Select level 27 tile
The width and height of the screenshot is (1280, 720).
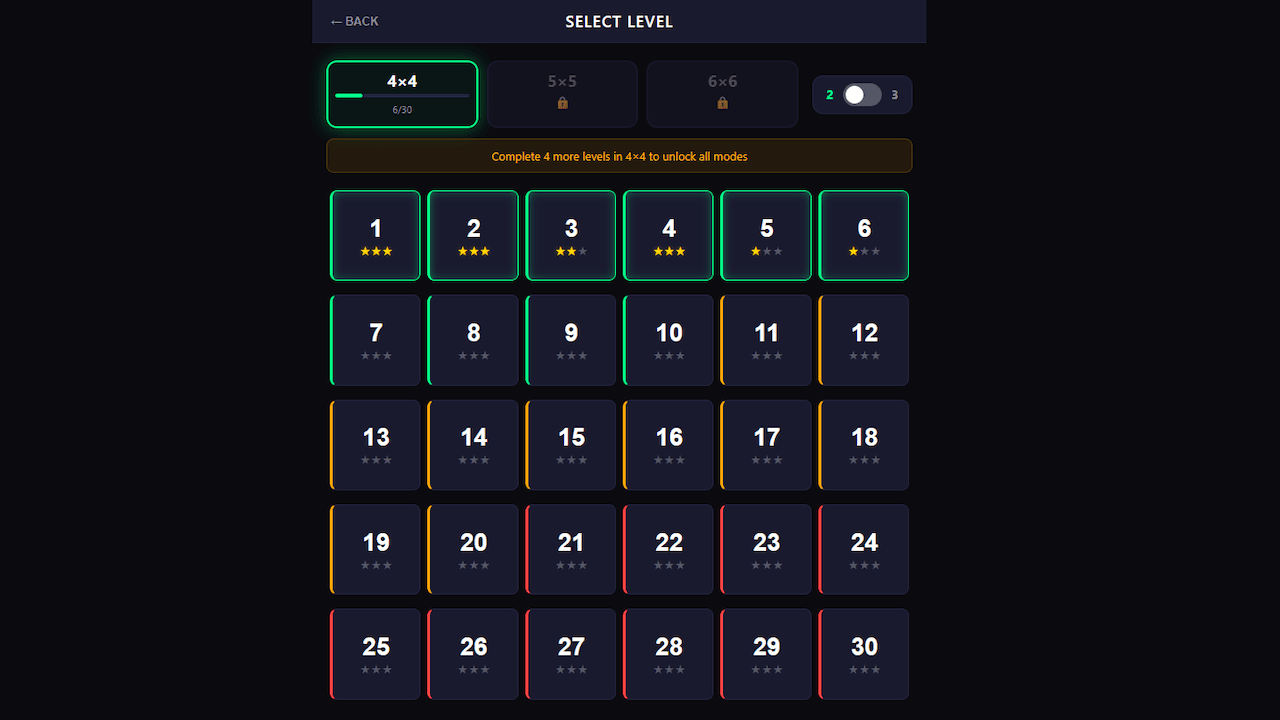click(571, 654)
